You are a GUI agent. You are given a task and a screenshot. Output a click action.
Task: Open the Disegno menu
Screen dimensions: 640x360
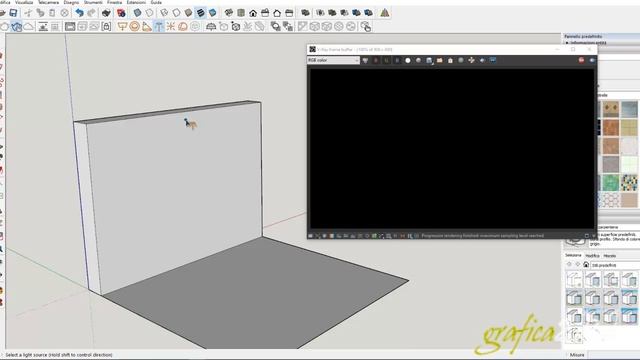coord(71,2)
